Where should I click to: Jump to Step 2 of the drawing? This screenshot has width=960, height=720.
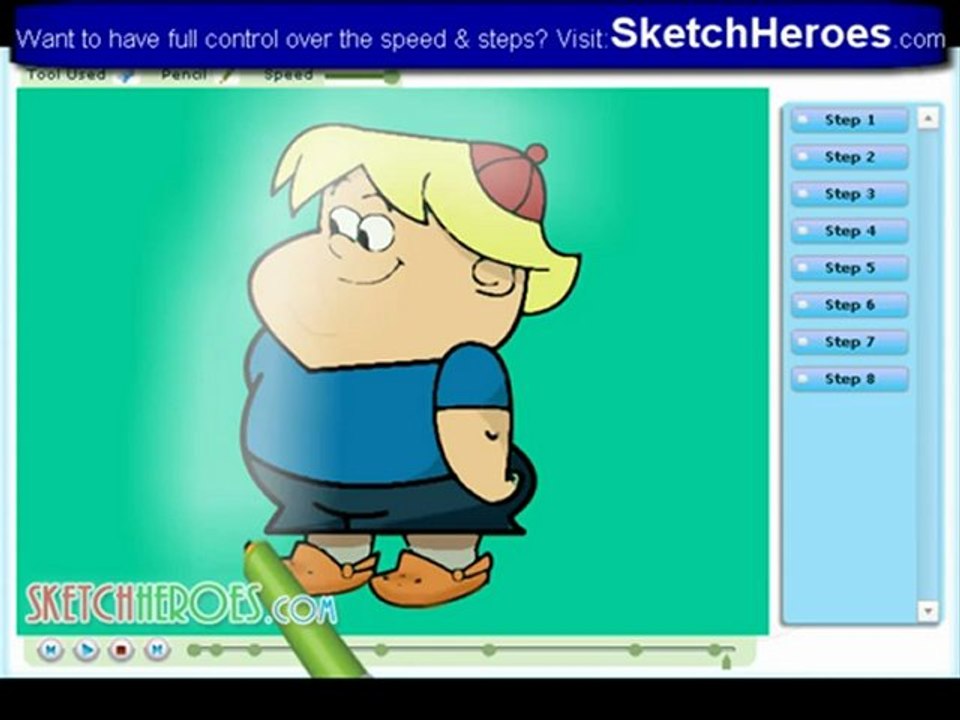click(x=849, y=157)
